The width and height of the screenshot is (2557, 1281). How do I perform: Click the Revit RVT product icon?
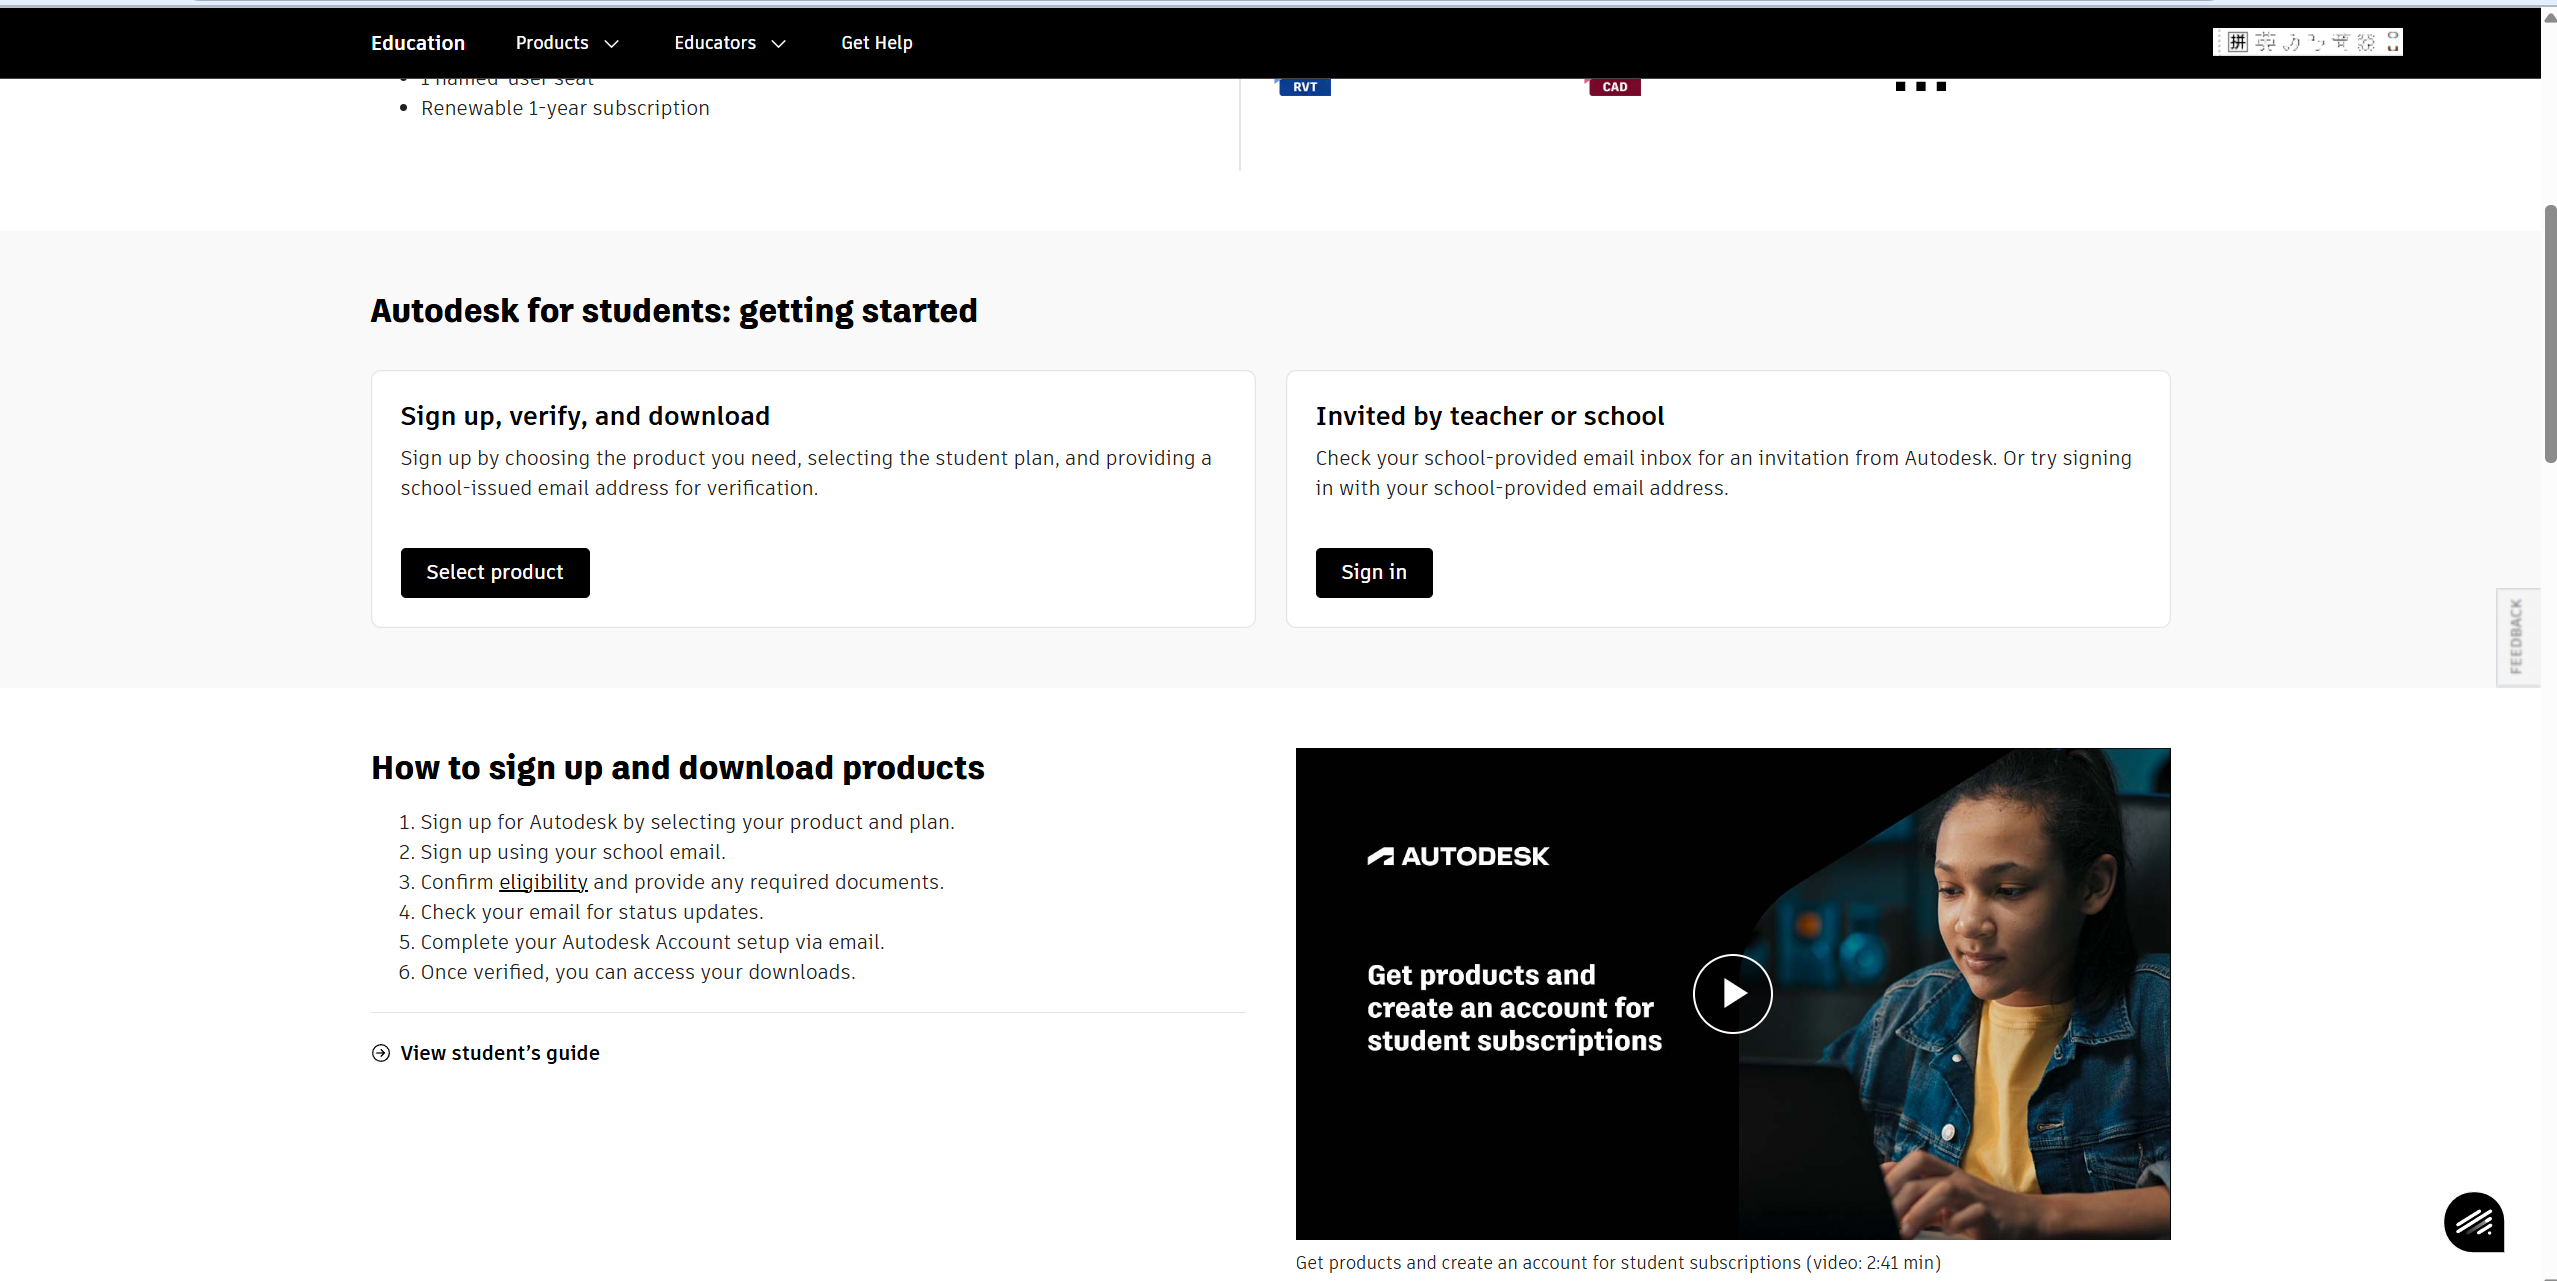(x=1304, y=87)
